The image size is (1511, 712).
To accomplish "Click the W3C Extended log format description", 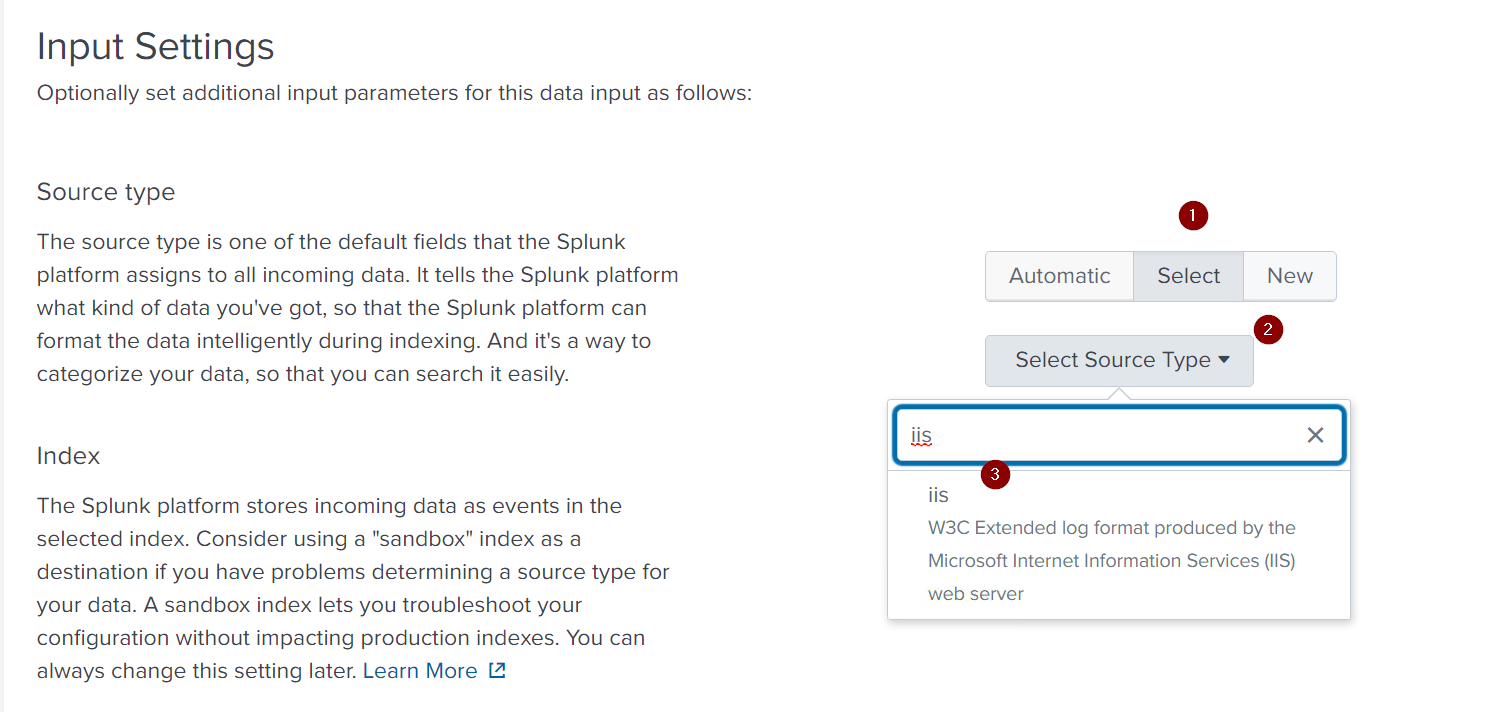I will point(1111,561).
